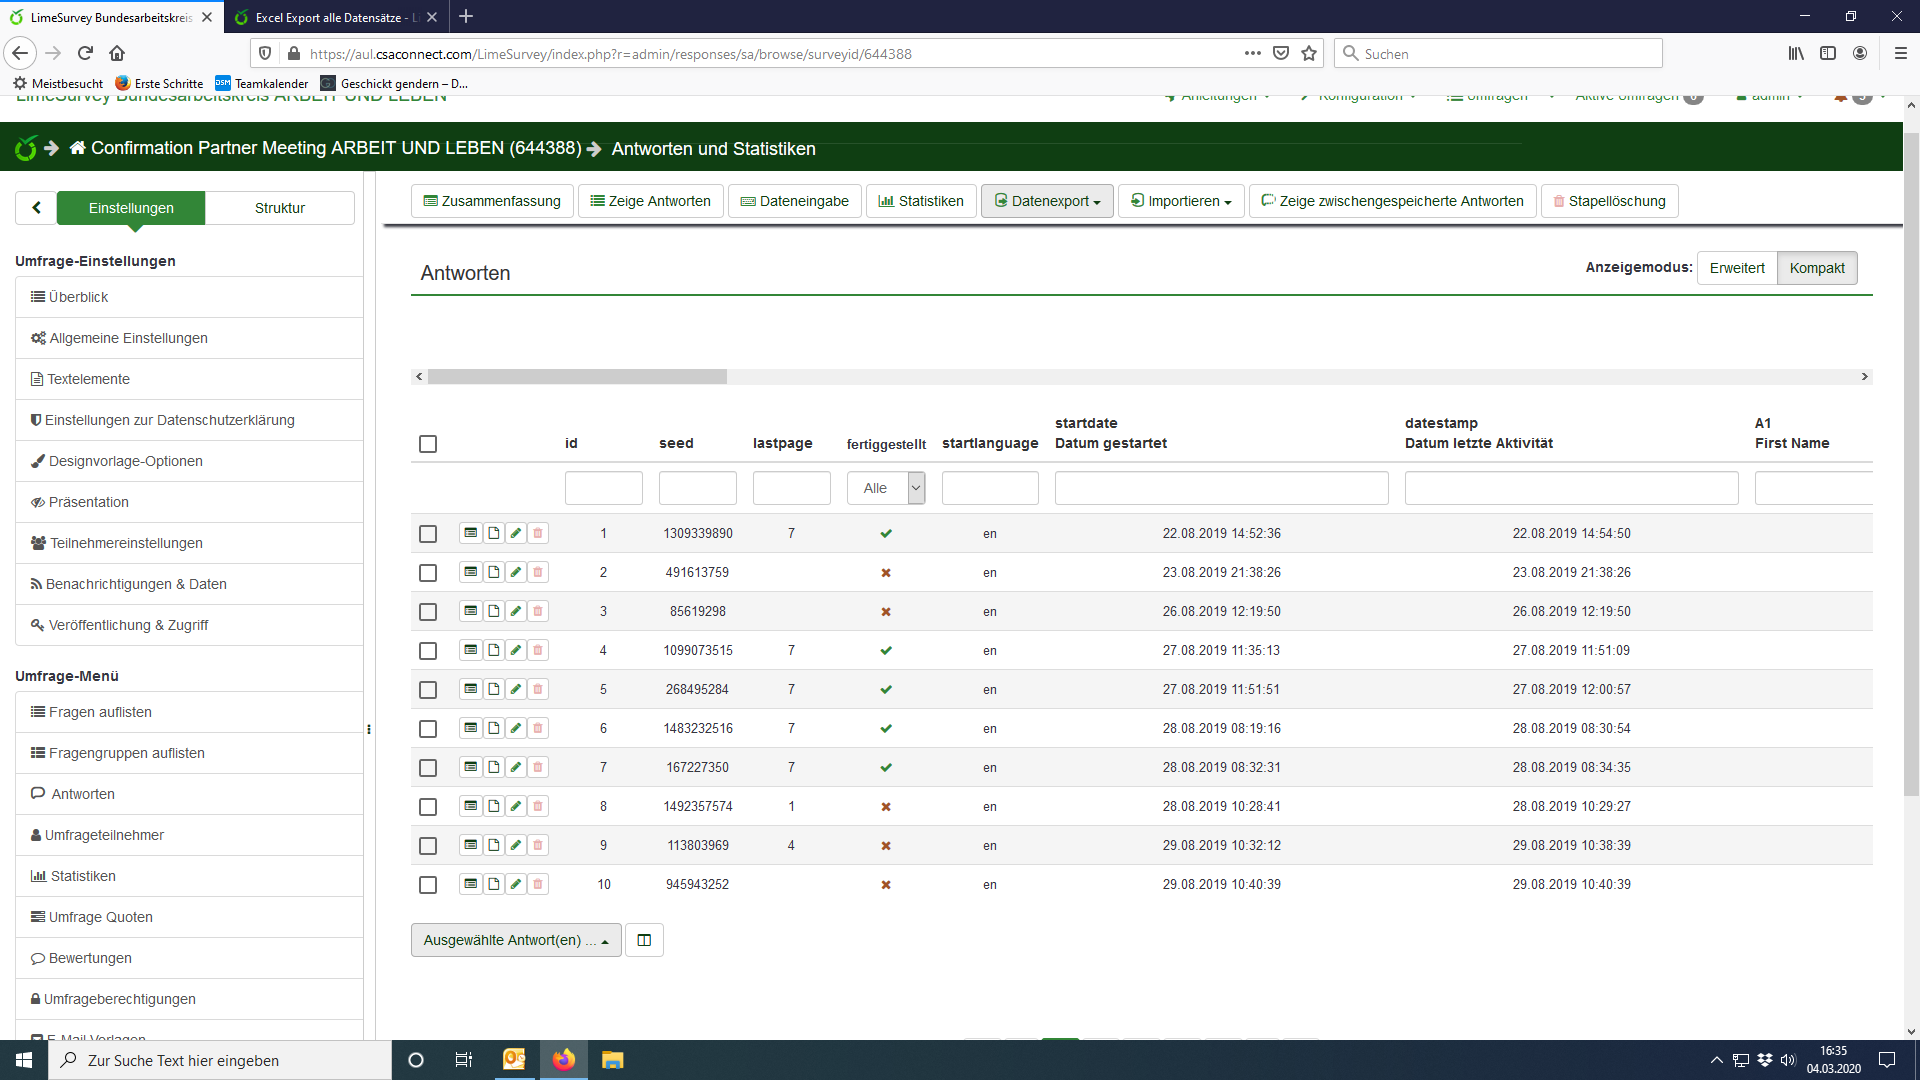Click column selection icon beside Ausgewählte Antwort(en)
This screenshot has height=1080, width=1920.
[x=644, y=940]
